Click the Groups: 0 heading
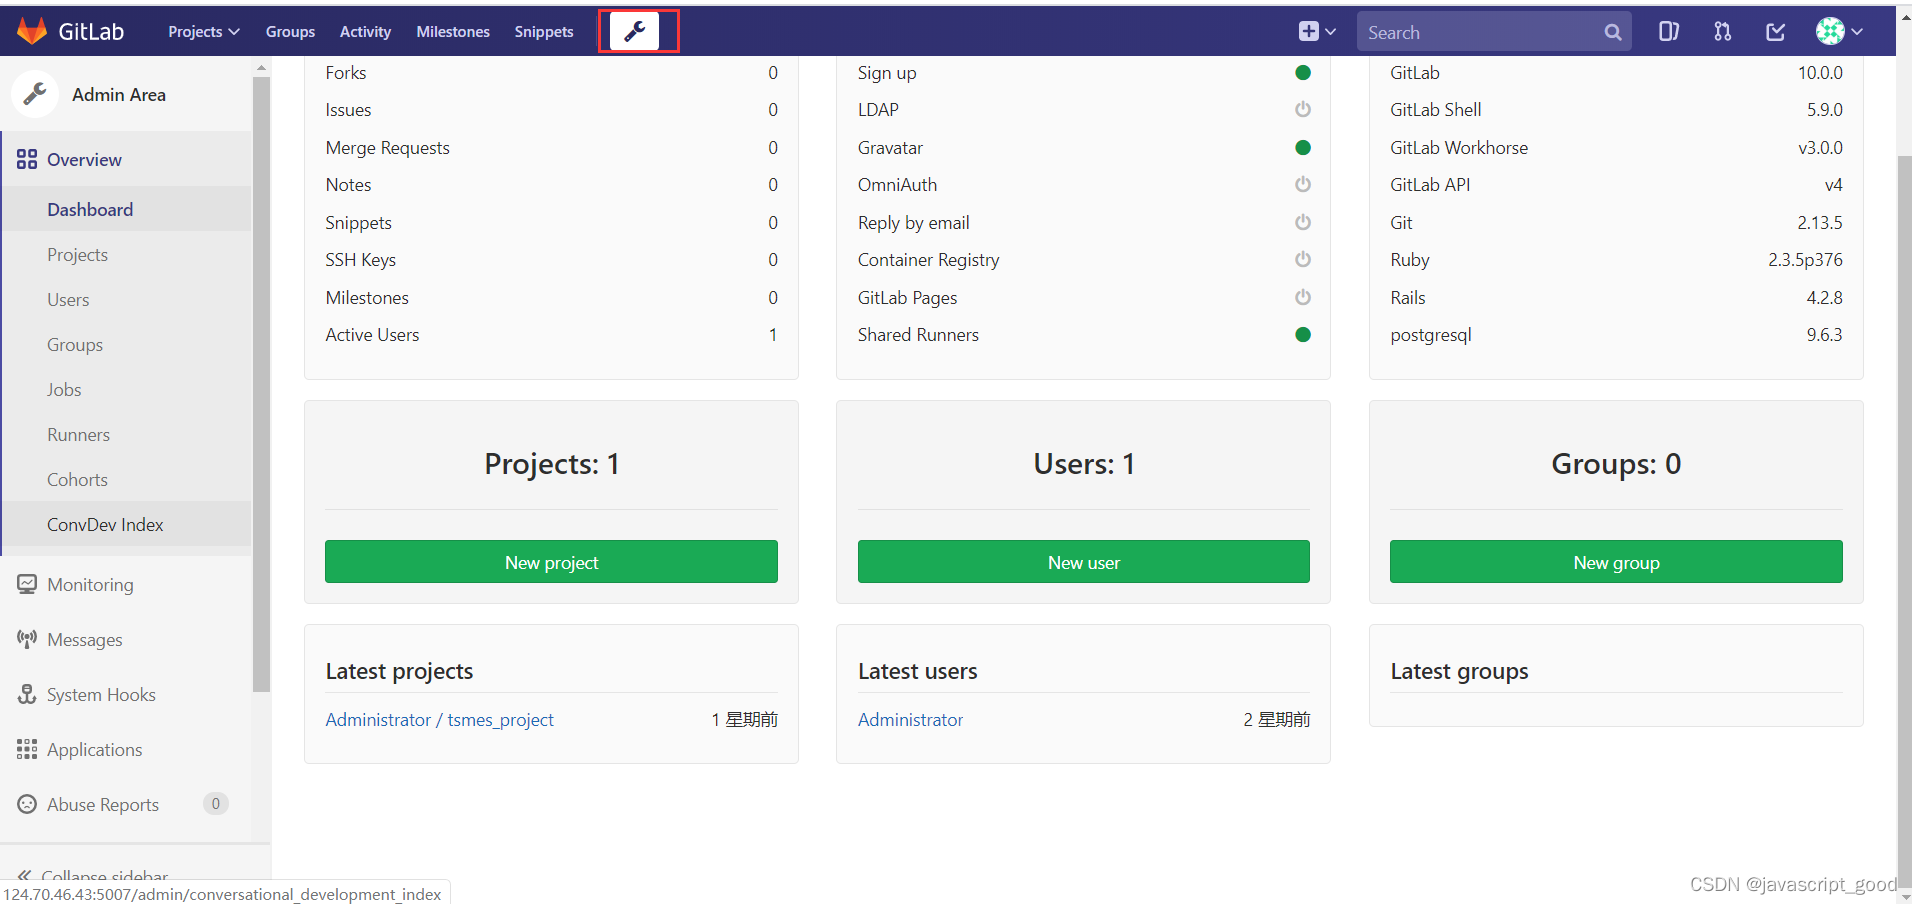This screenshot has height=904, width=1912. pos(1616,464)
